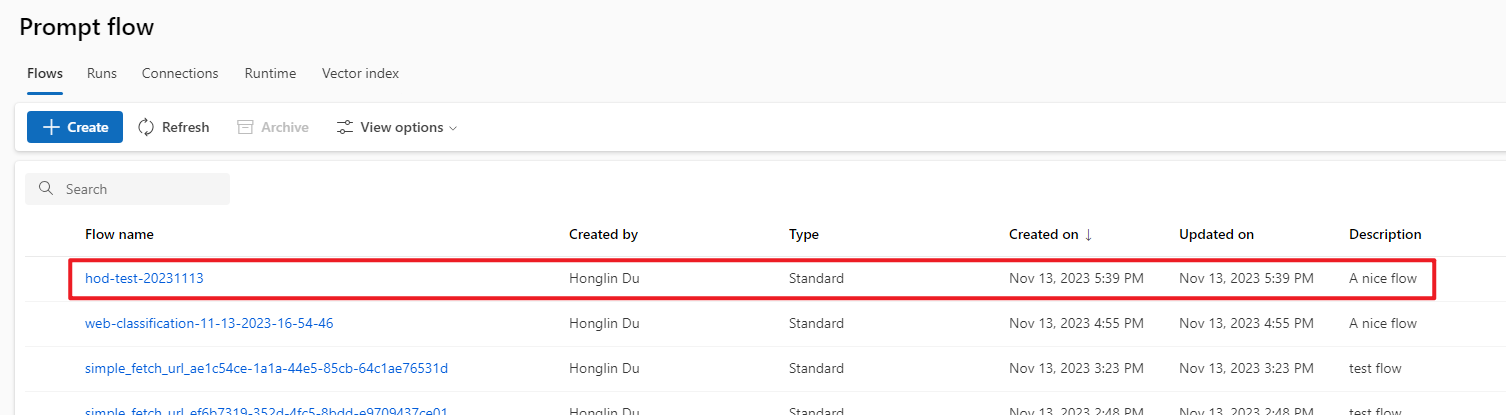Click the View options sliders icon
Viewport: 1506px width, 415px height.
[x=345, y=127]
